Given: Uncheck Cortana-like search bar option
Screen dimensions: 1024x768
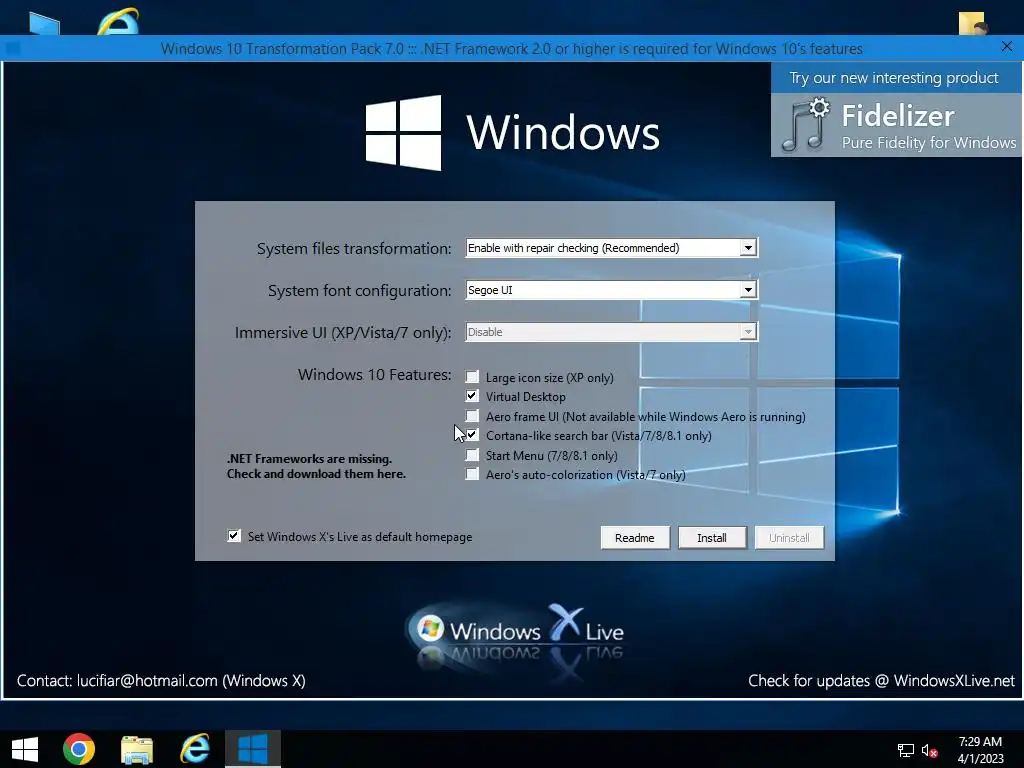Looking at the screenshot, I should 472,435.
